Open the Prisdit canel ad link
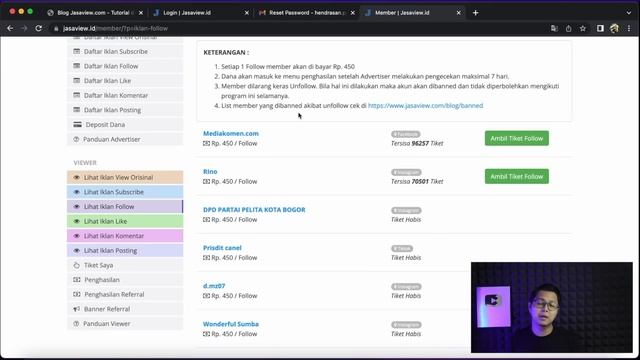640x360 pixels. [222, 248]
